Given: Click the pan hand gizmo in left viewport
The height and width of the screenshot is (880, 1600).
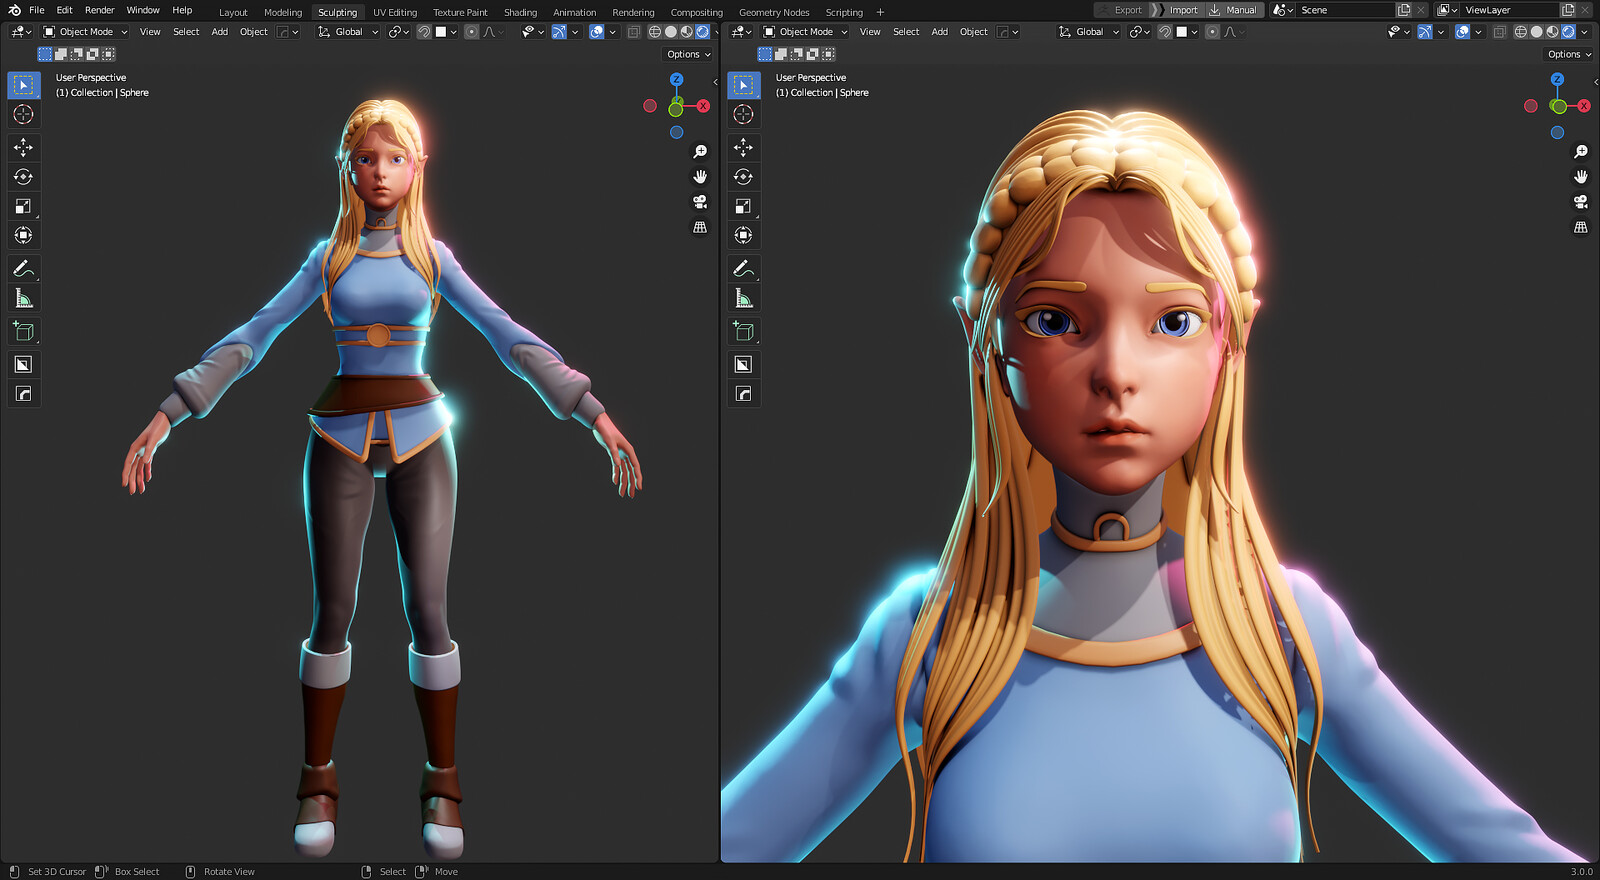Looking at the screenshot, I should [700, 177].
